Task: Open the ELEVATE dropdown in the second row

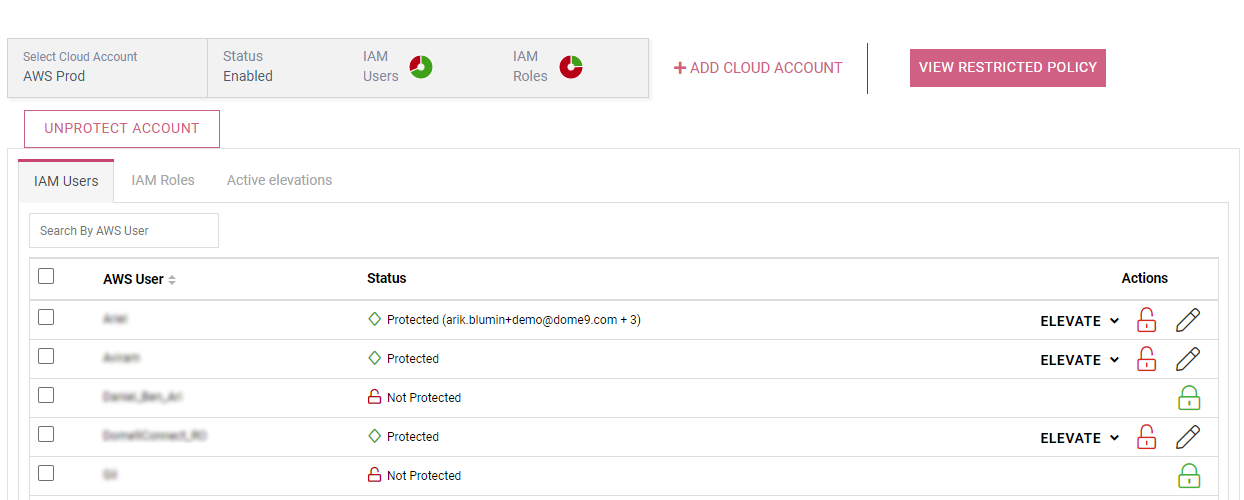Action: point(1079,360)
